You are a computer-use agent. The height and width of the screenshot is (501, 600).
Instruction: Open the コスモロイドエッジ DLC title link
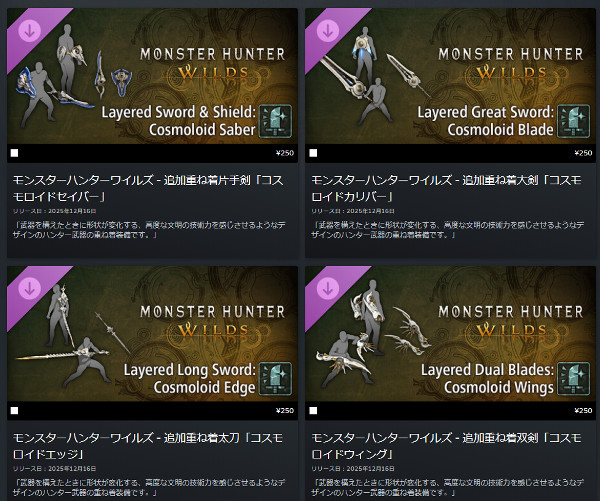(148, 446)
